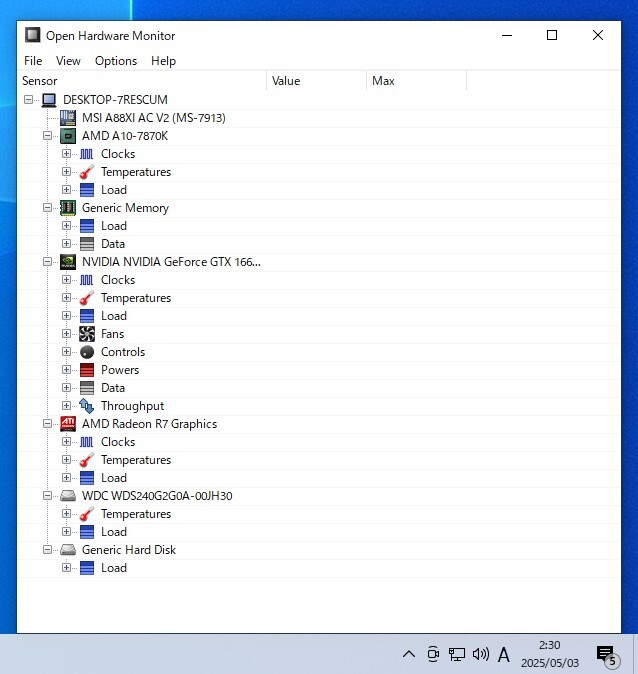Click the Value column header
The image size is (638, 674).
[317, 81]
